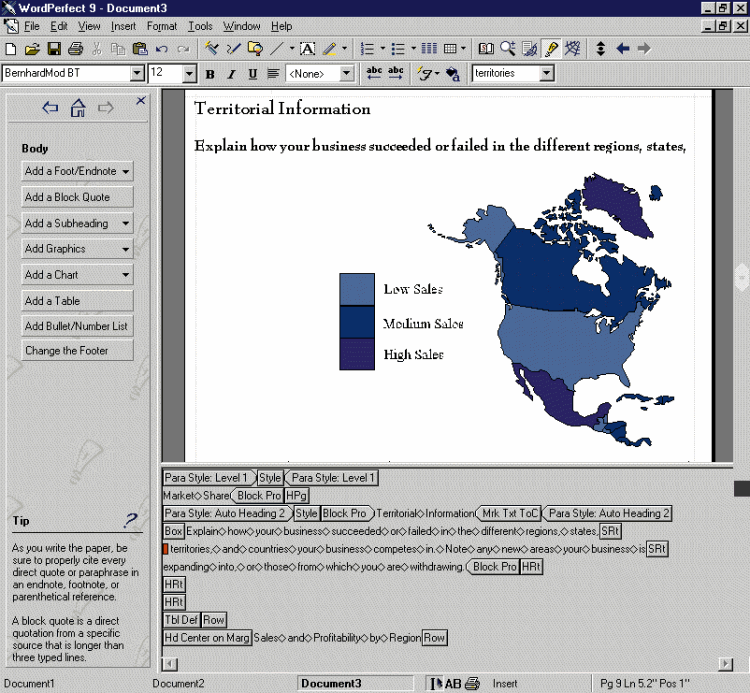Image resolution: width=750 pixels, height=693 pixels.
Task: Click the home icon in the side panel
Action: (78, 108)
